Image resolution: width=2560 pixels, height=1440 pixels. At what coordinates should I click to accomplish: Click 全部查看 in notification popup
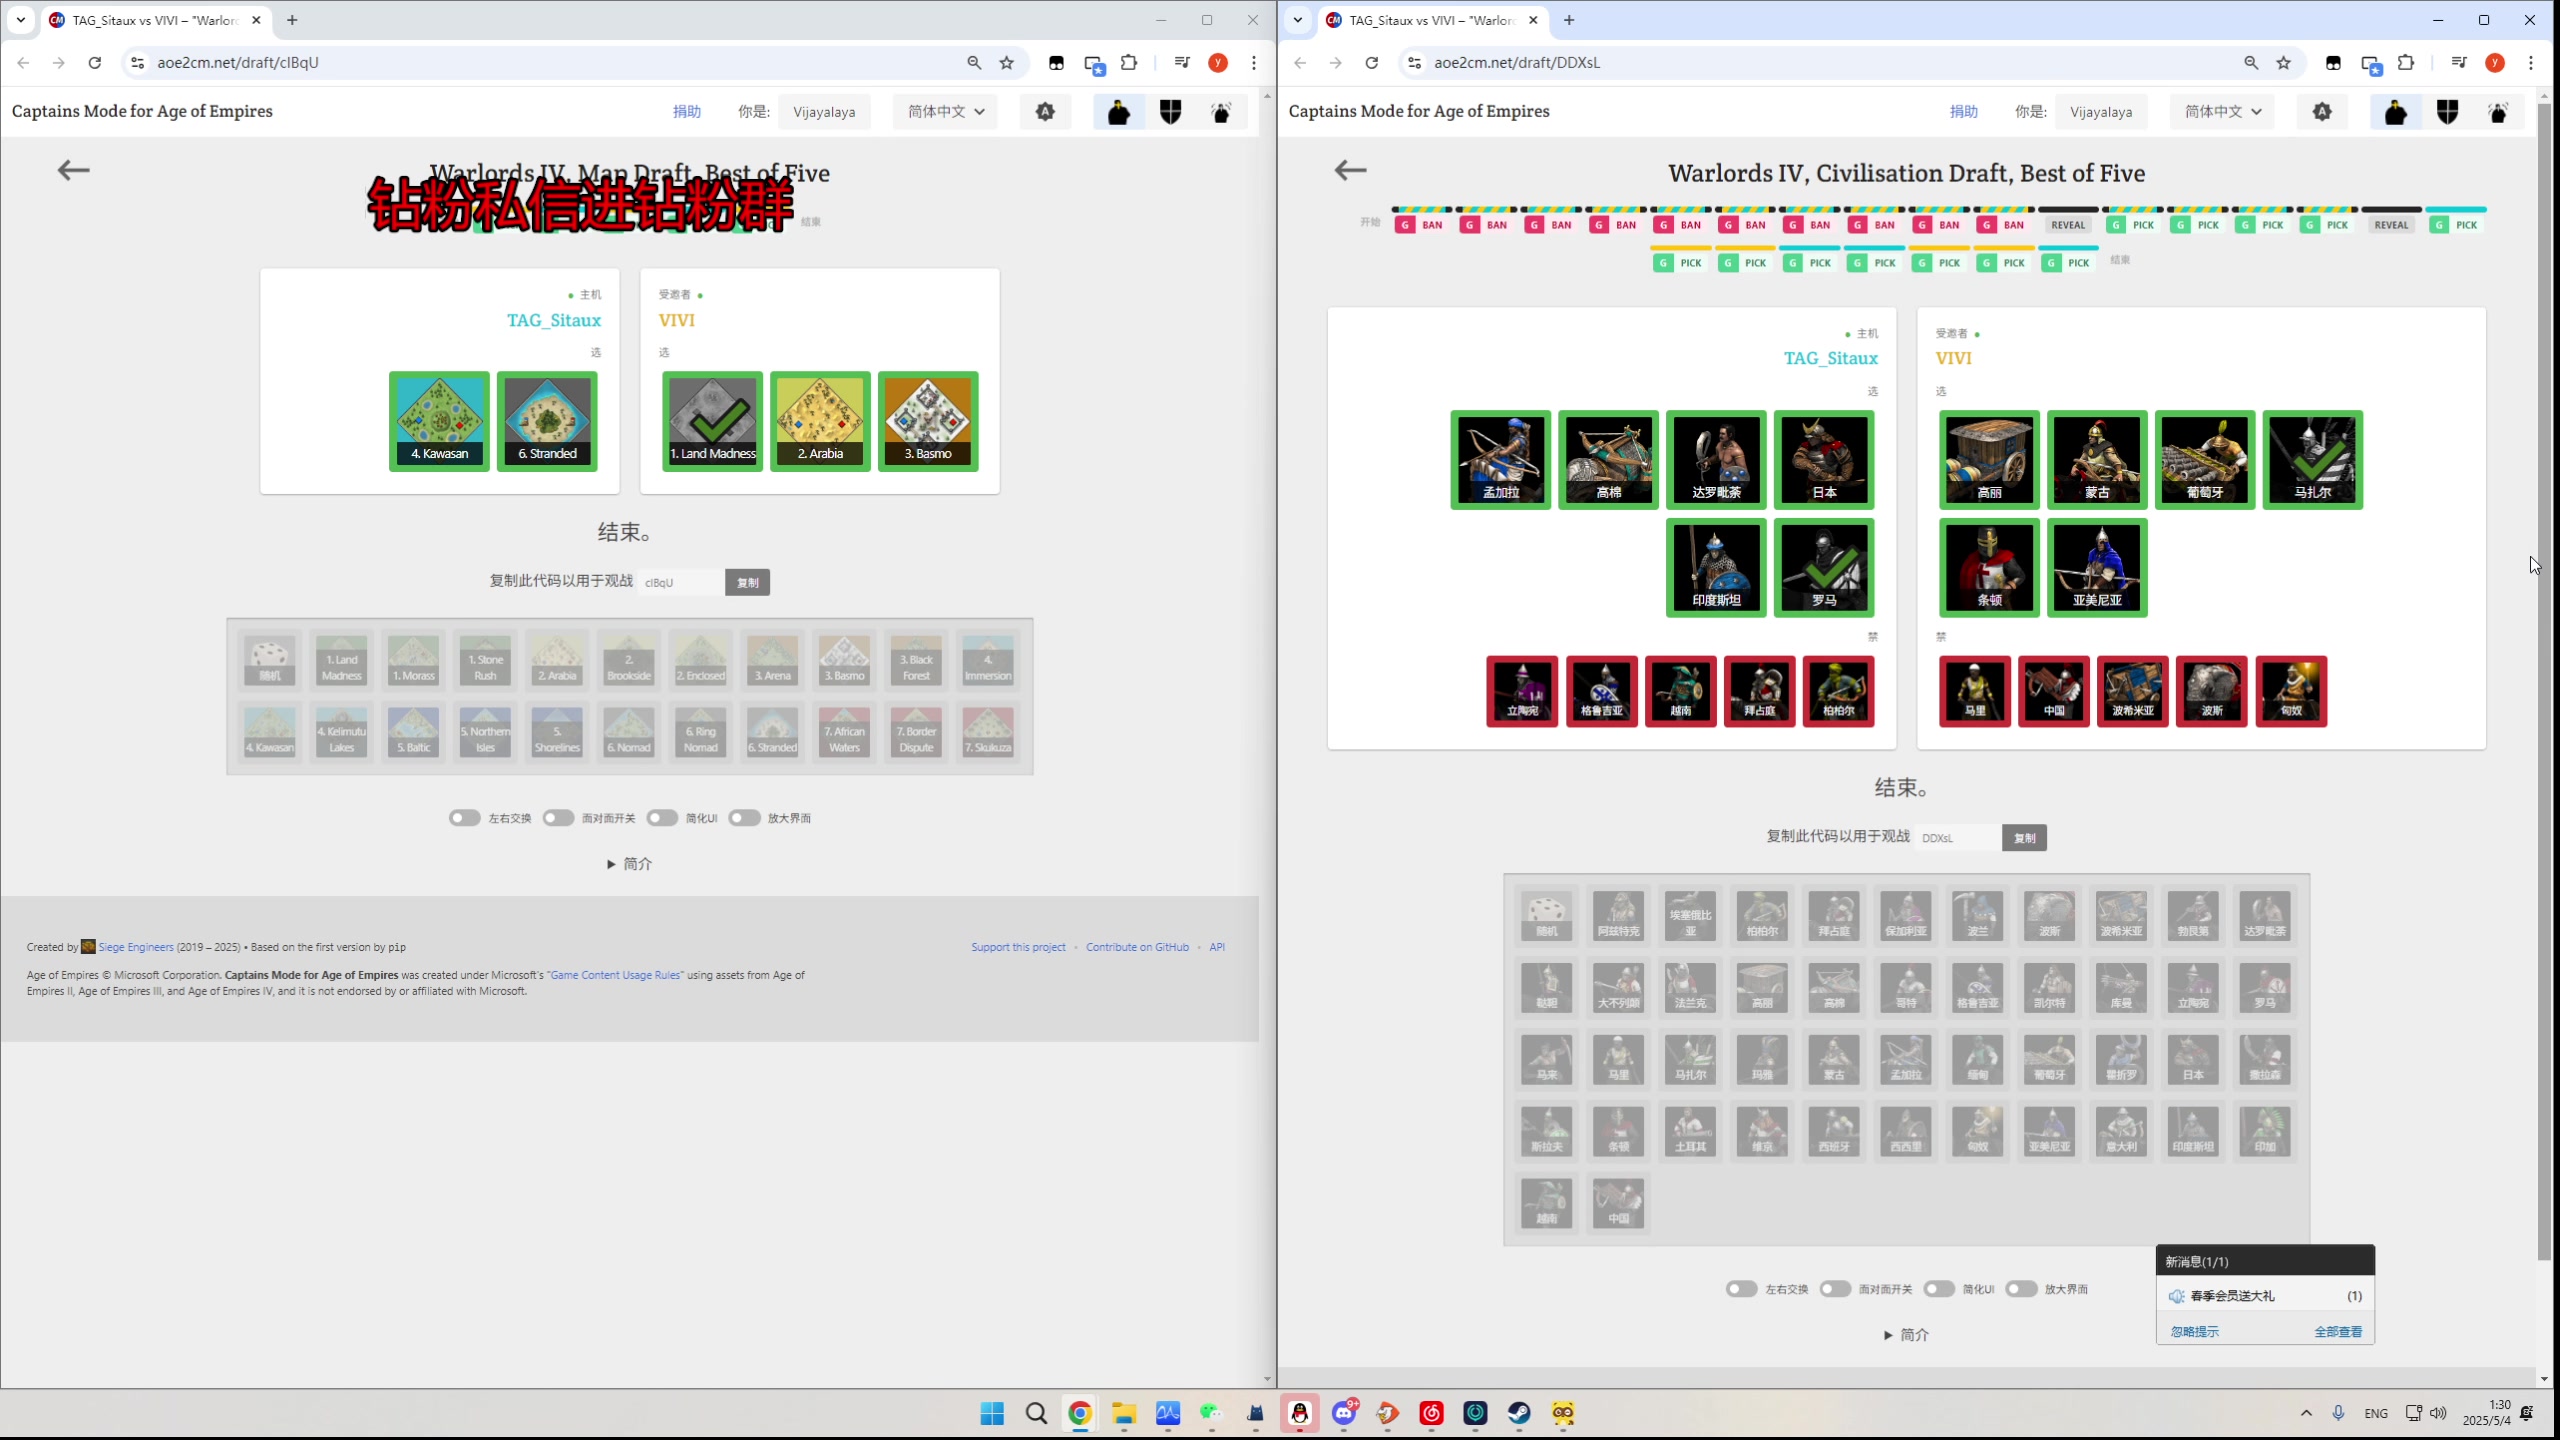tap(2338, 1332)
